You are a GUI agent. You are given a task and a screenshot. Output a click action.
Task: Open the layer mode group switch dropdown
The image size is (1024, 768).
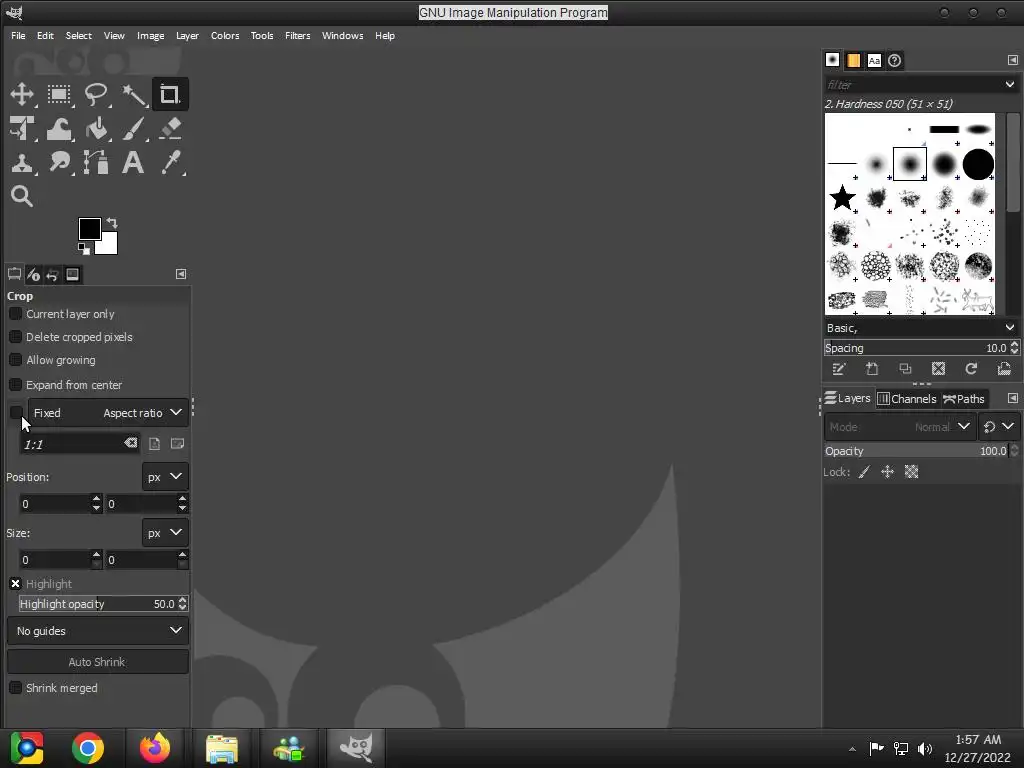pyautogui.click(x=999, y=427)
